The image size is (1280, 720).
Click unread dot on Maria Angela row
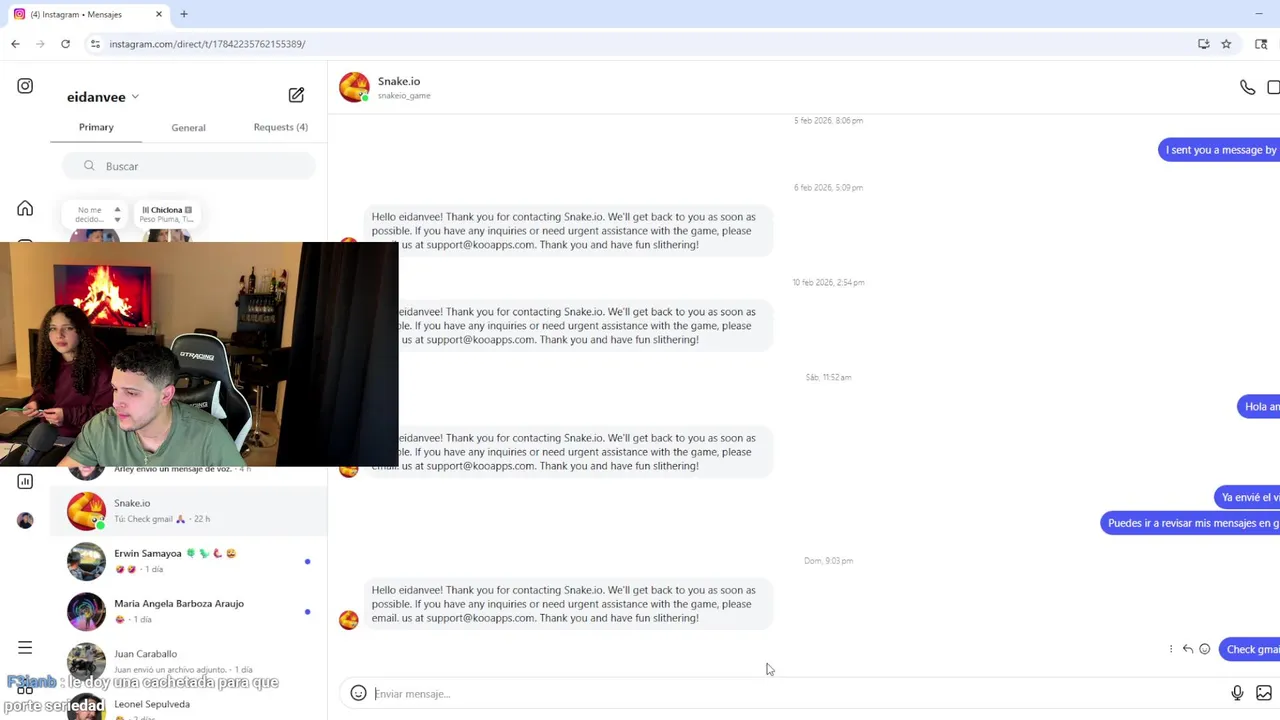click(307, 611)
